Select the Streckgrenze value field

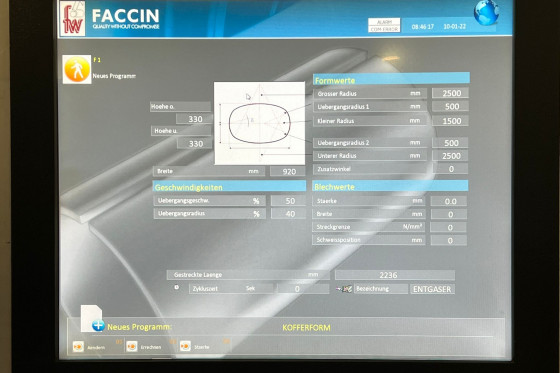click(449, 227)
